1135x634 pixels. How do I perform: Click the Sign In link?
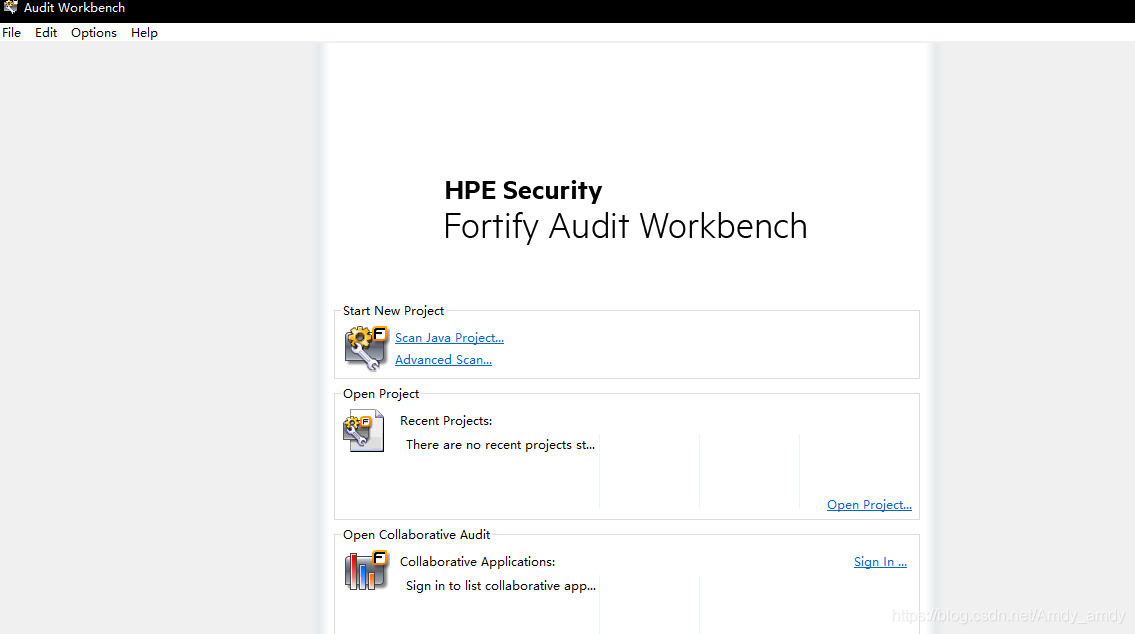[x=880, y=562]
